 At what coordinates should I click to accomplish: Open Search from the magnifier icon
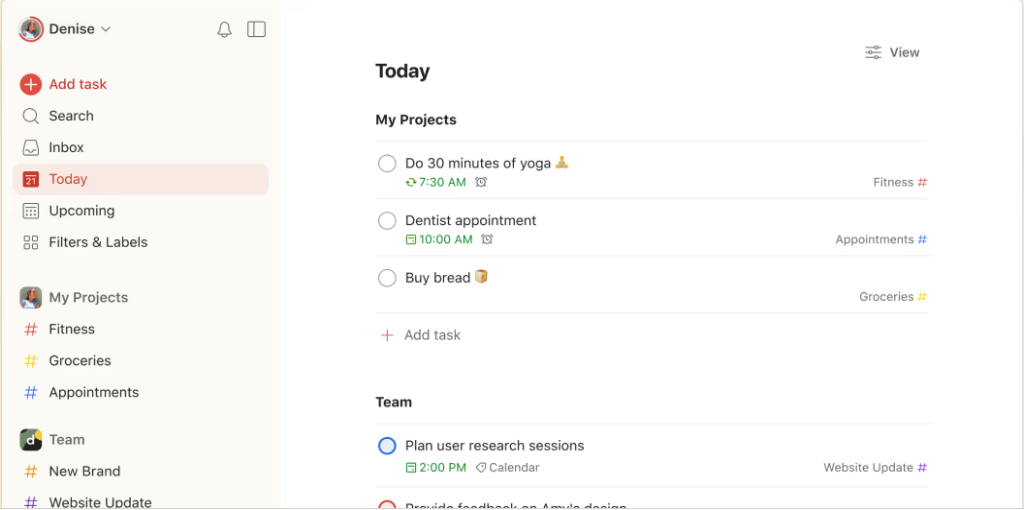[x=31, y=116]
